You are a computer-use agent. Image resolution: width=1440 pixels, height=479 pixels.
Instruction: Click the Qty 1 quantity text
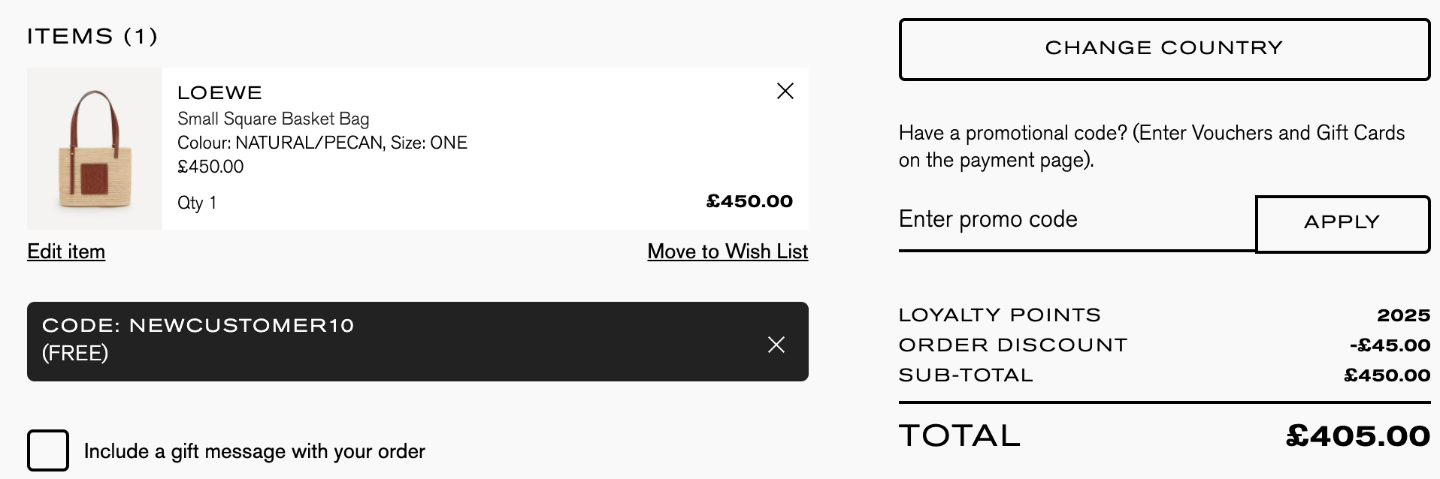tap(197, 203)
